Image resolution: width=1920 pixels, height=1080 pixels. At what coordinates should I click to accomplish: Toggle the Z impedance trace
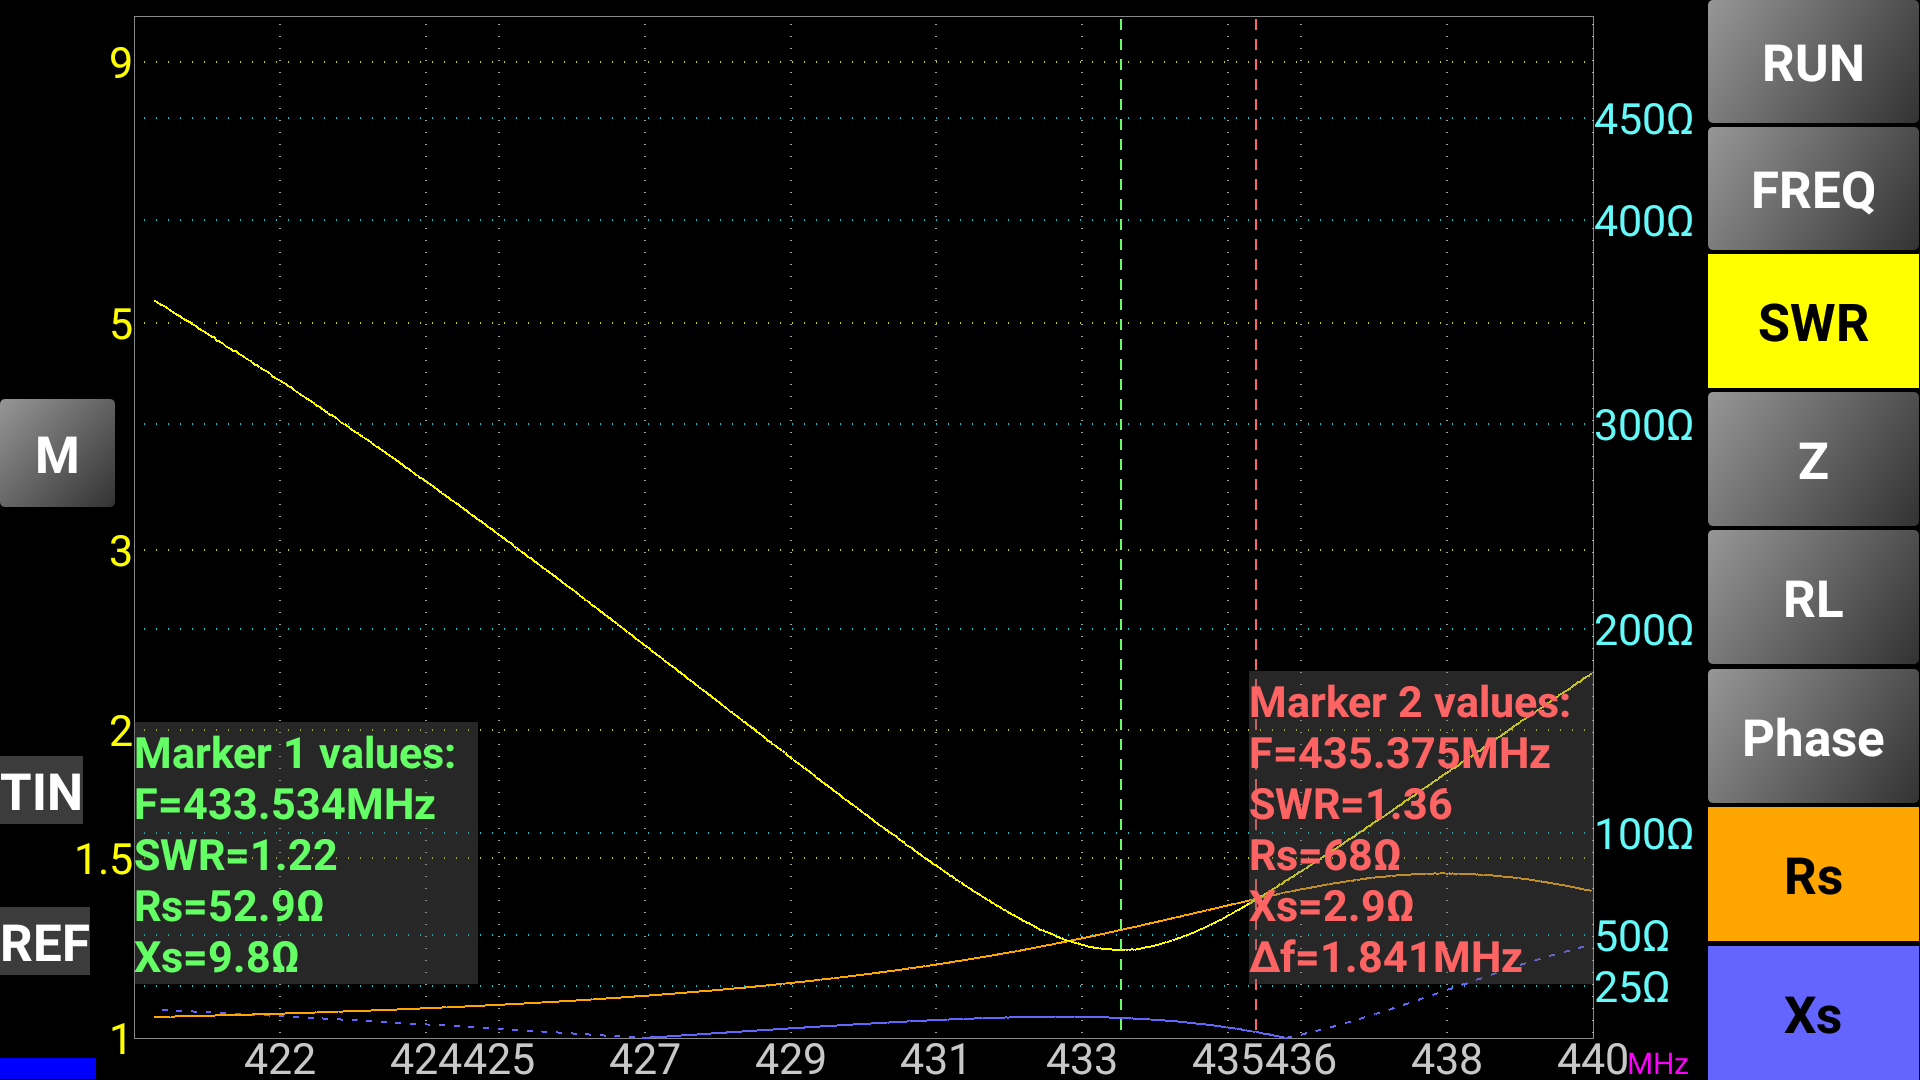pos(1812,460)
